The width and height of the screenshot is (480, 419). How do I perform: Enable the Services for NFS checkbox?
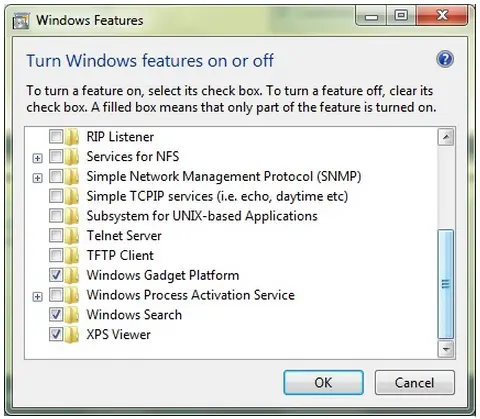pyautogui.click(x=56, y=156)
